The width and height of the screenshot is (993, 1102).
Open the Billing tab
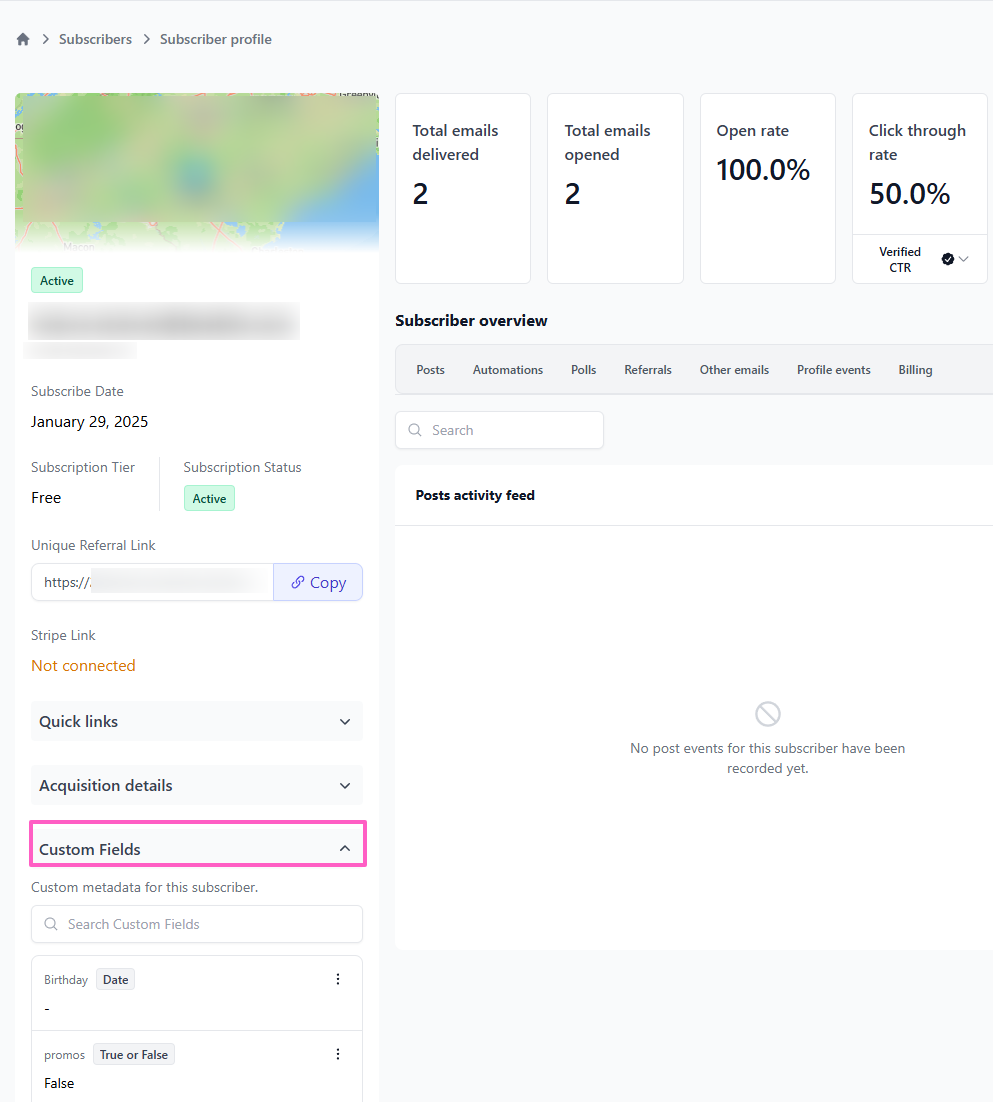coord(914,370)
